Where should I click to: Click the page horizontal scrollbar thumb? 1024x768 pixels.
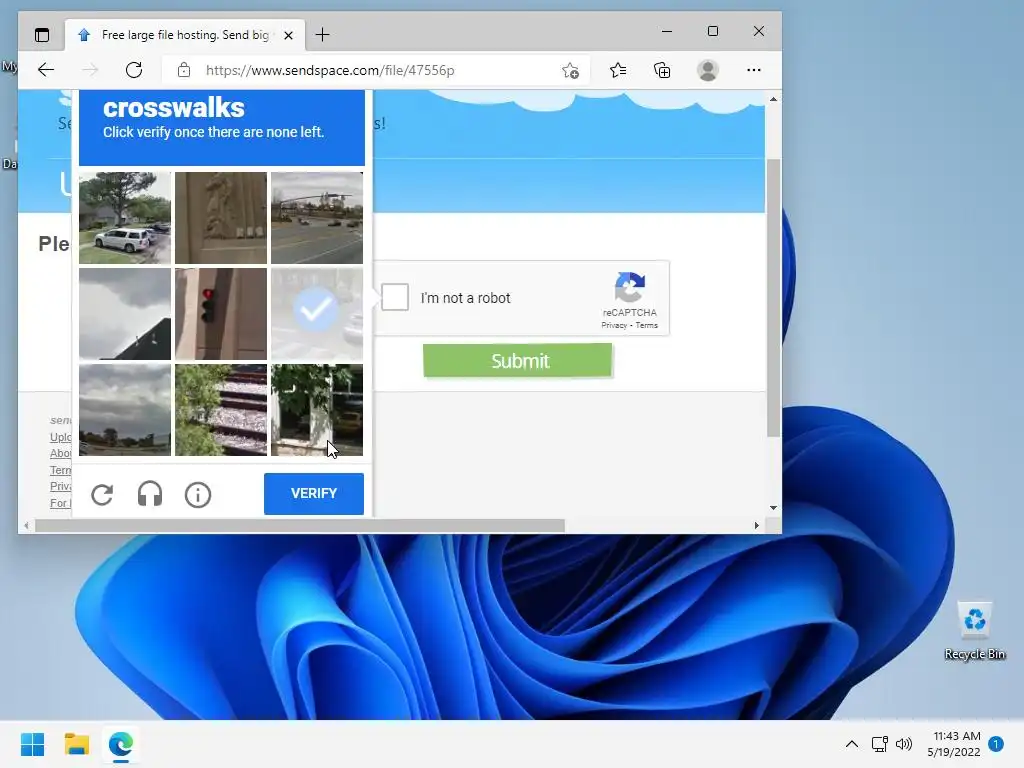click(300, 526)
